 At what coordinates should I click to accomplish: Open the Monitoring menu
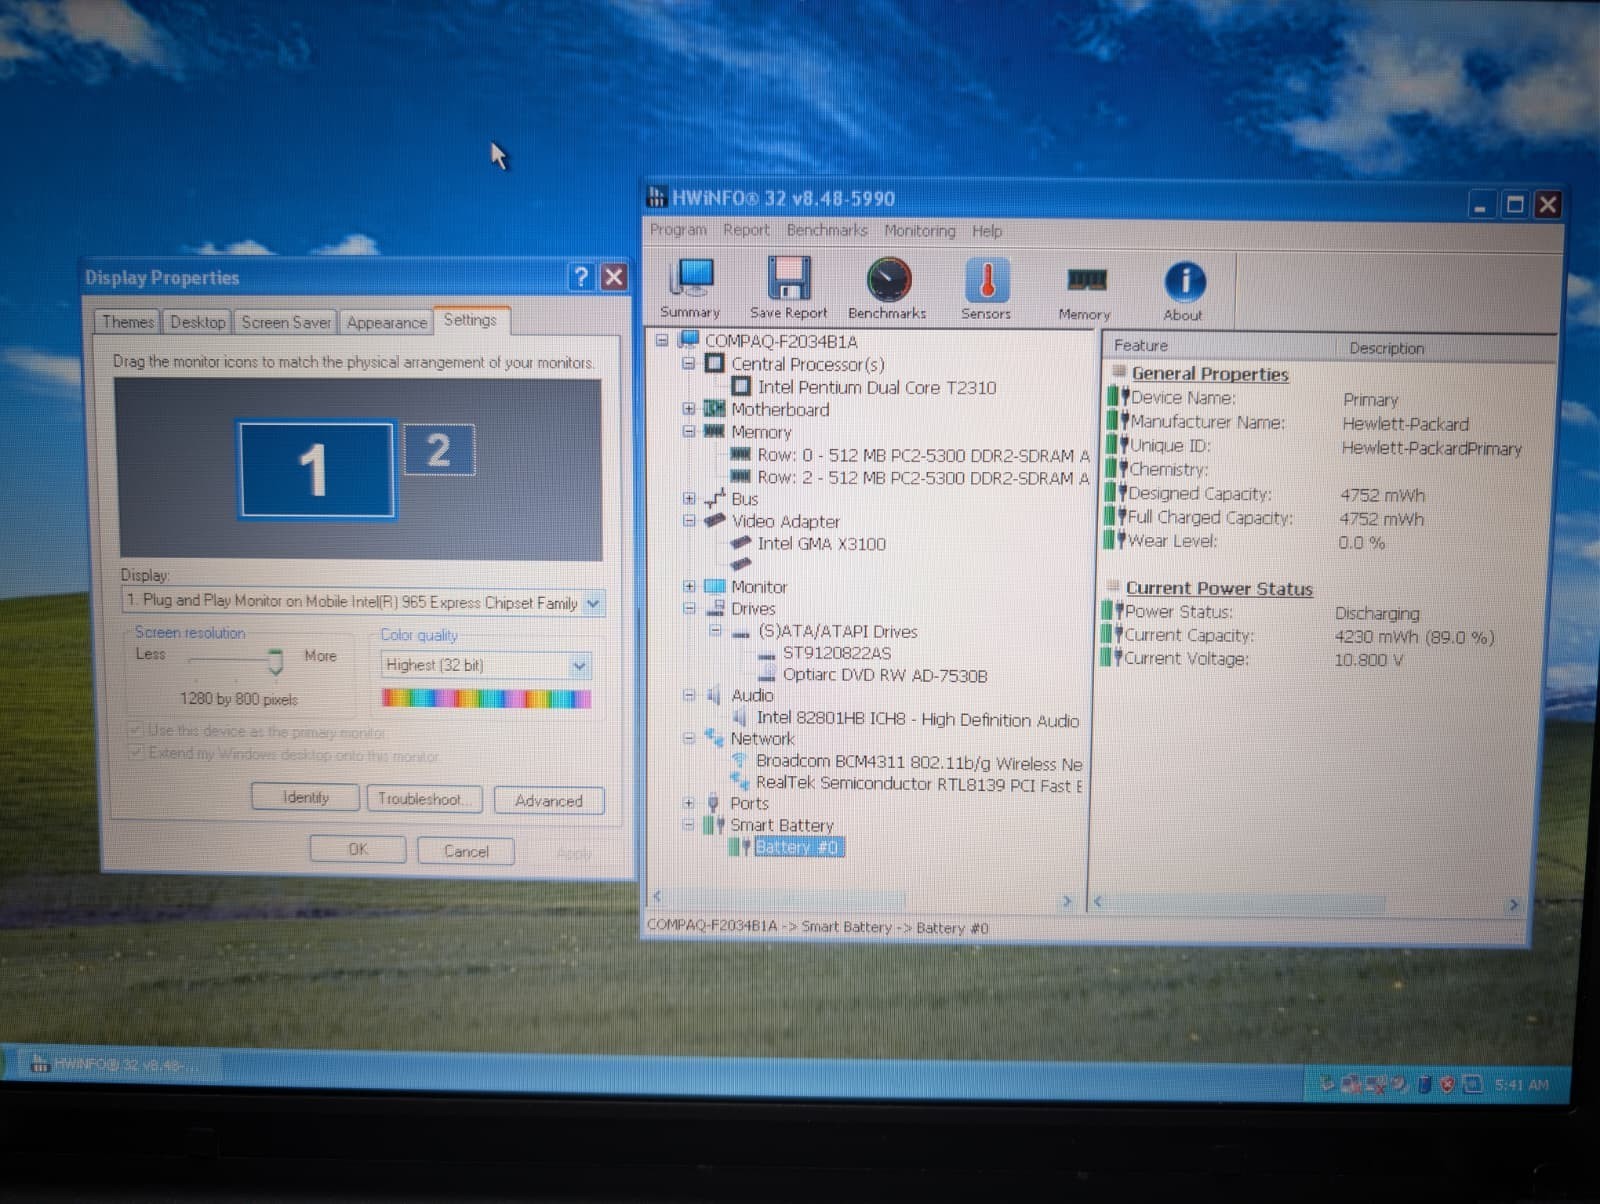click(x=919, y=231)
